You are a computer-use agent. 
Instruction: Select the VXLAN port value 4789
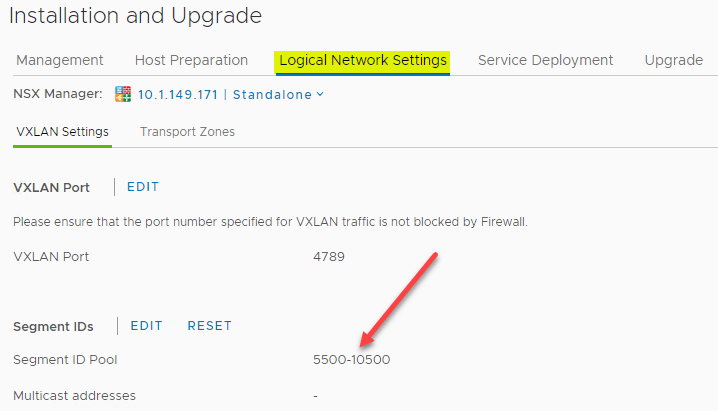(x=329, y=256)
